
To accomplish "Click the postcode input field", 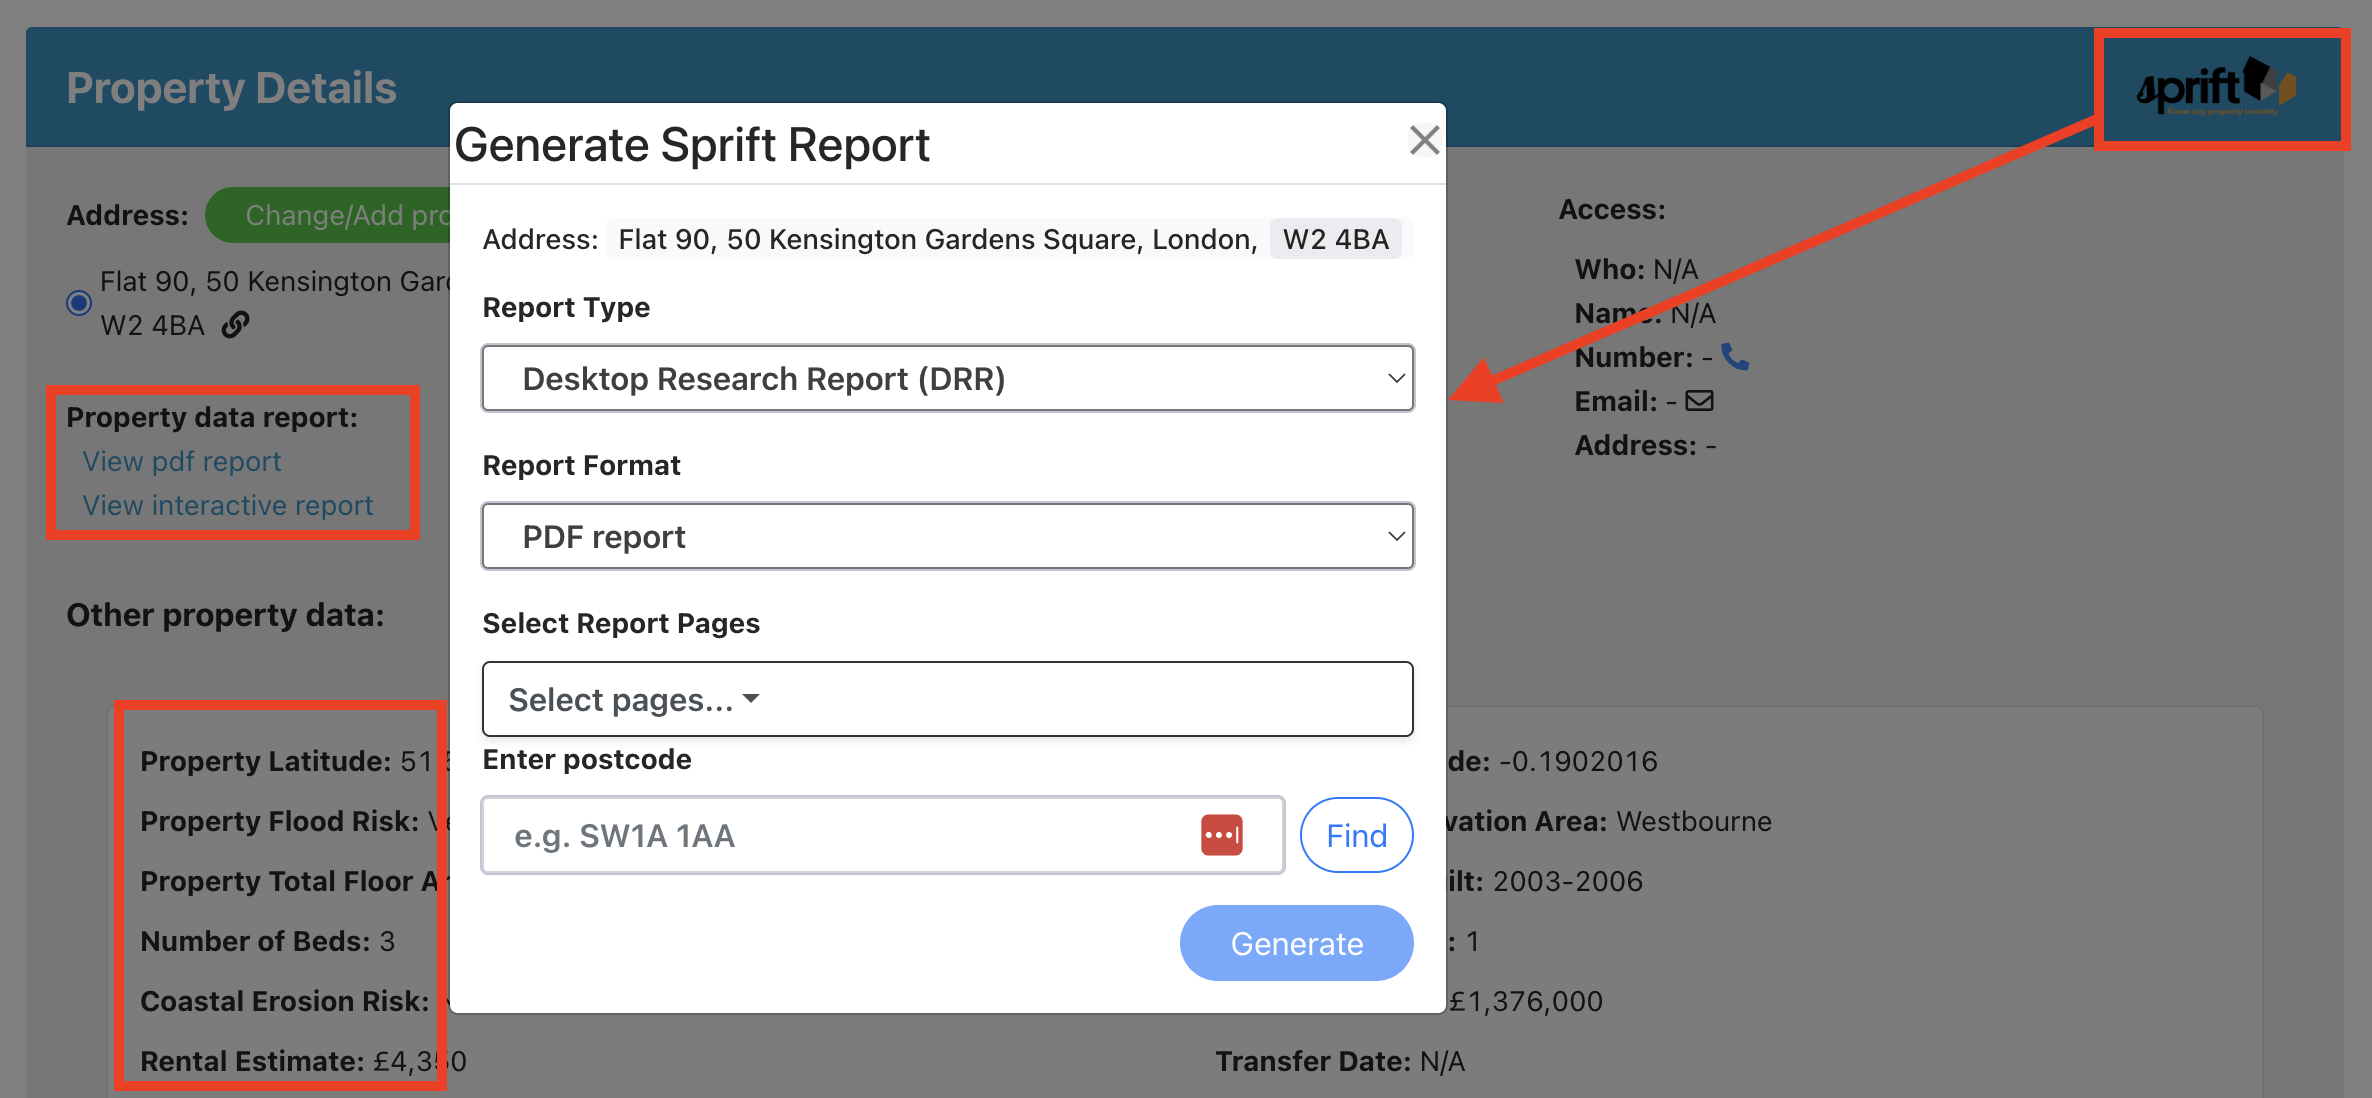I will [882, 835].
